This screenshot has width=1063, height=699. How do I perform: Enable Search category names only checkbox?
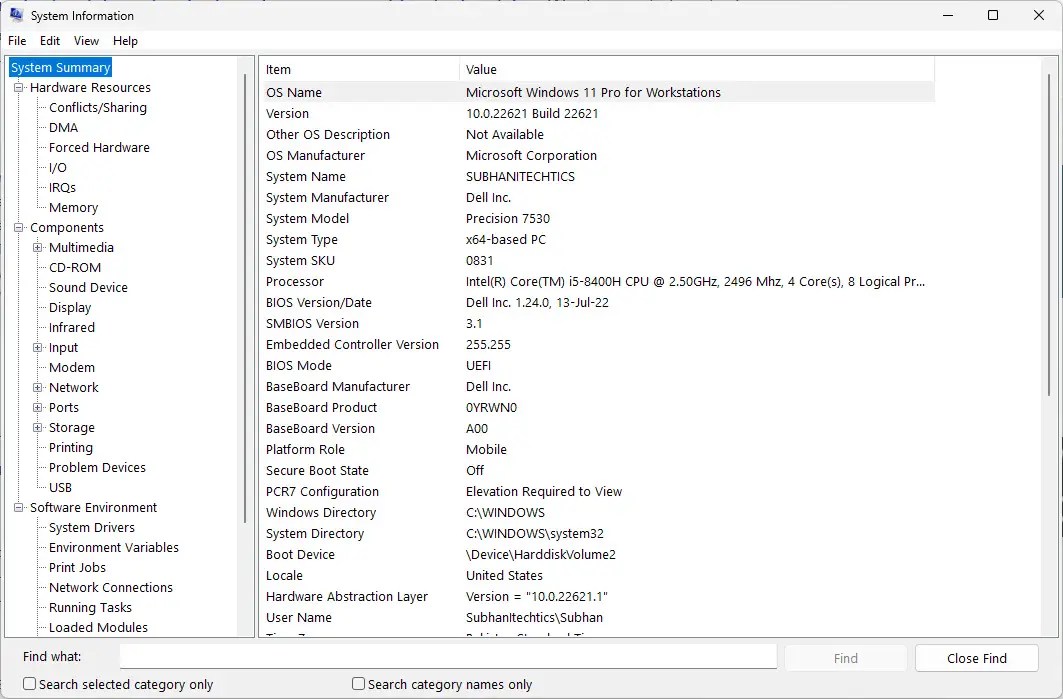[x=359, y=683]
